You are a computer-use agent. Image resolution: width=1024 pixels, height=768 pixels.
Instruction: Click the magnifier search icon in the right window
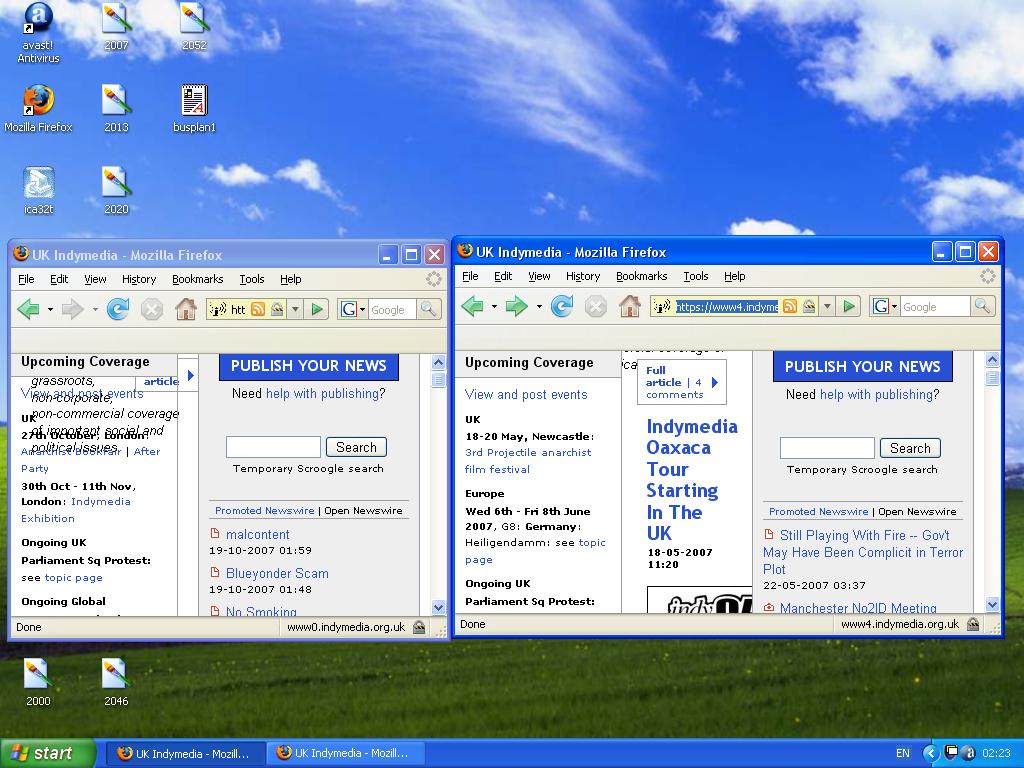pos(983,306)
